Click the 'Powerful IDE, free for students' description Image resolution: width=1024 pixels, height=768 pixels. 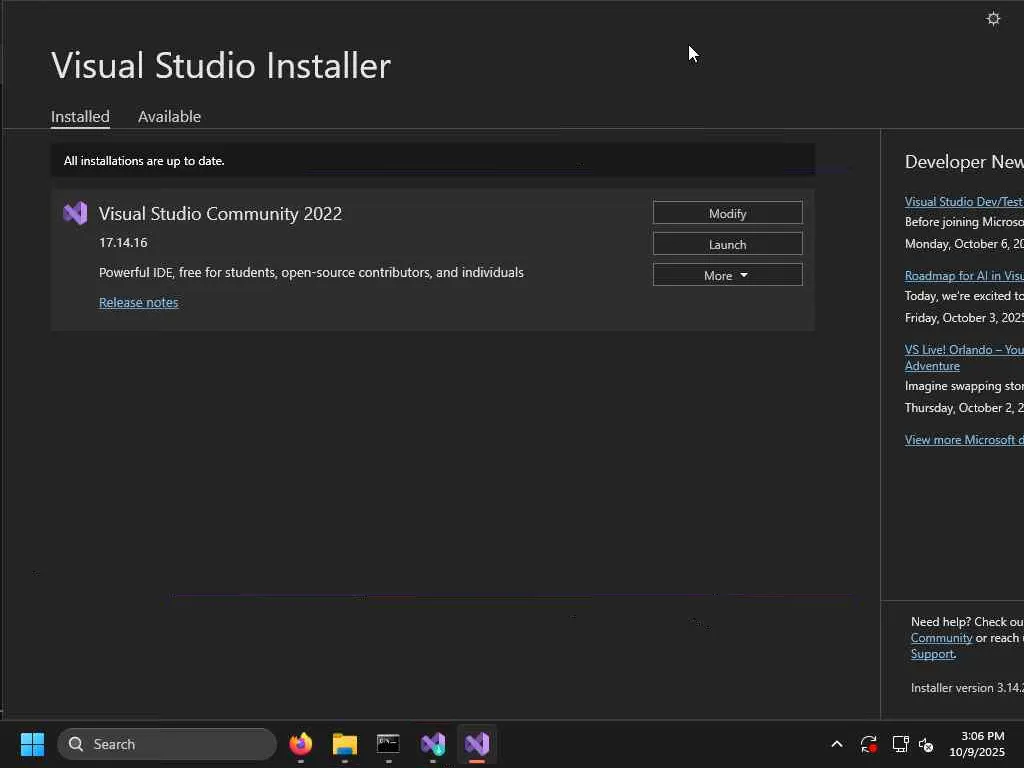(x=311, y=272)
